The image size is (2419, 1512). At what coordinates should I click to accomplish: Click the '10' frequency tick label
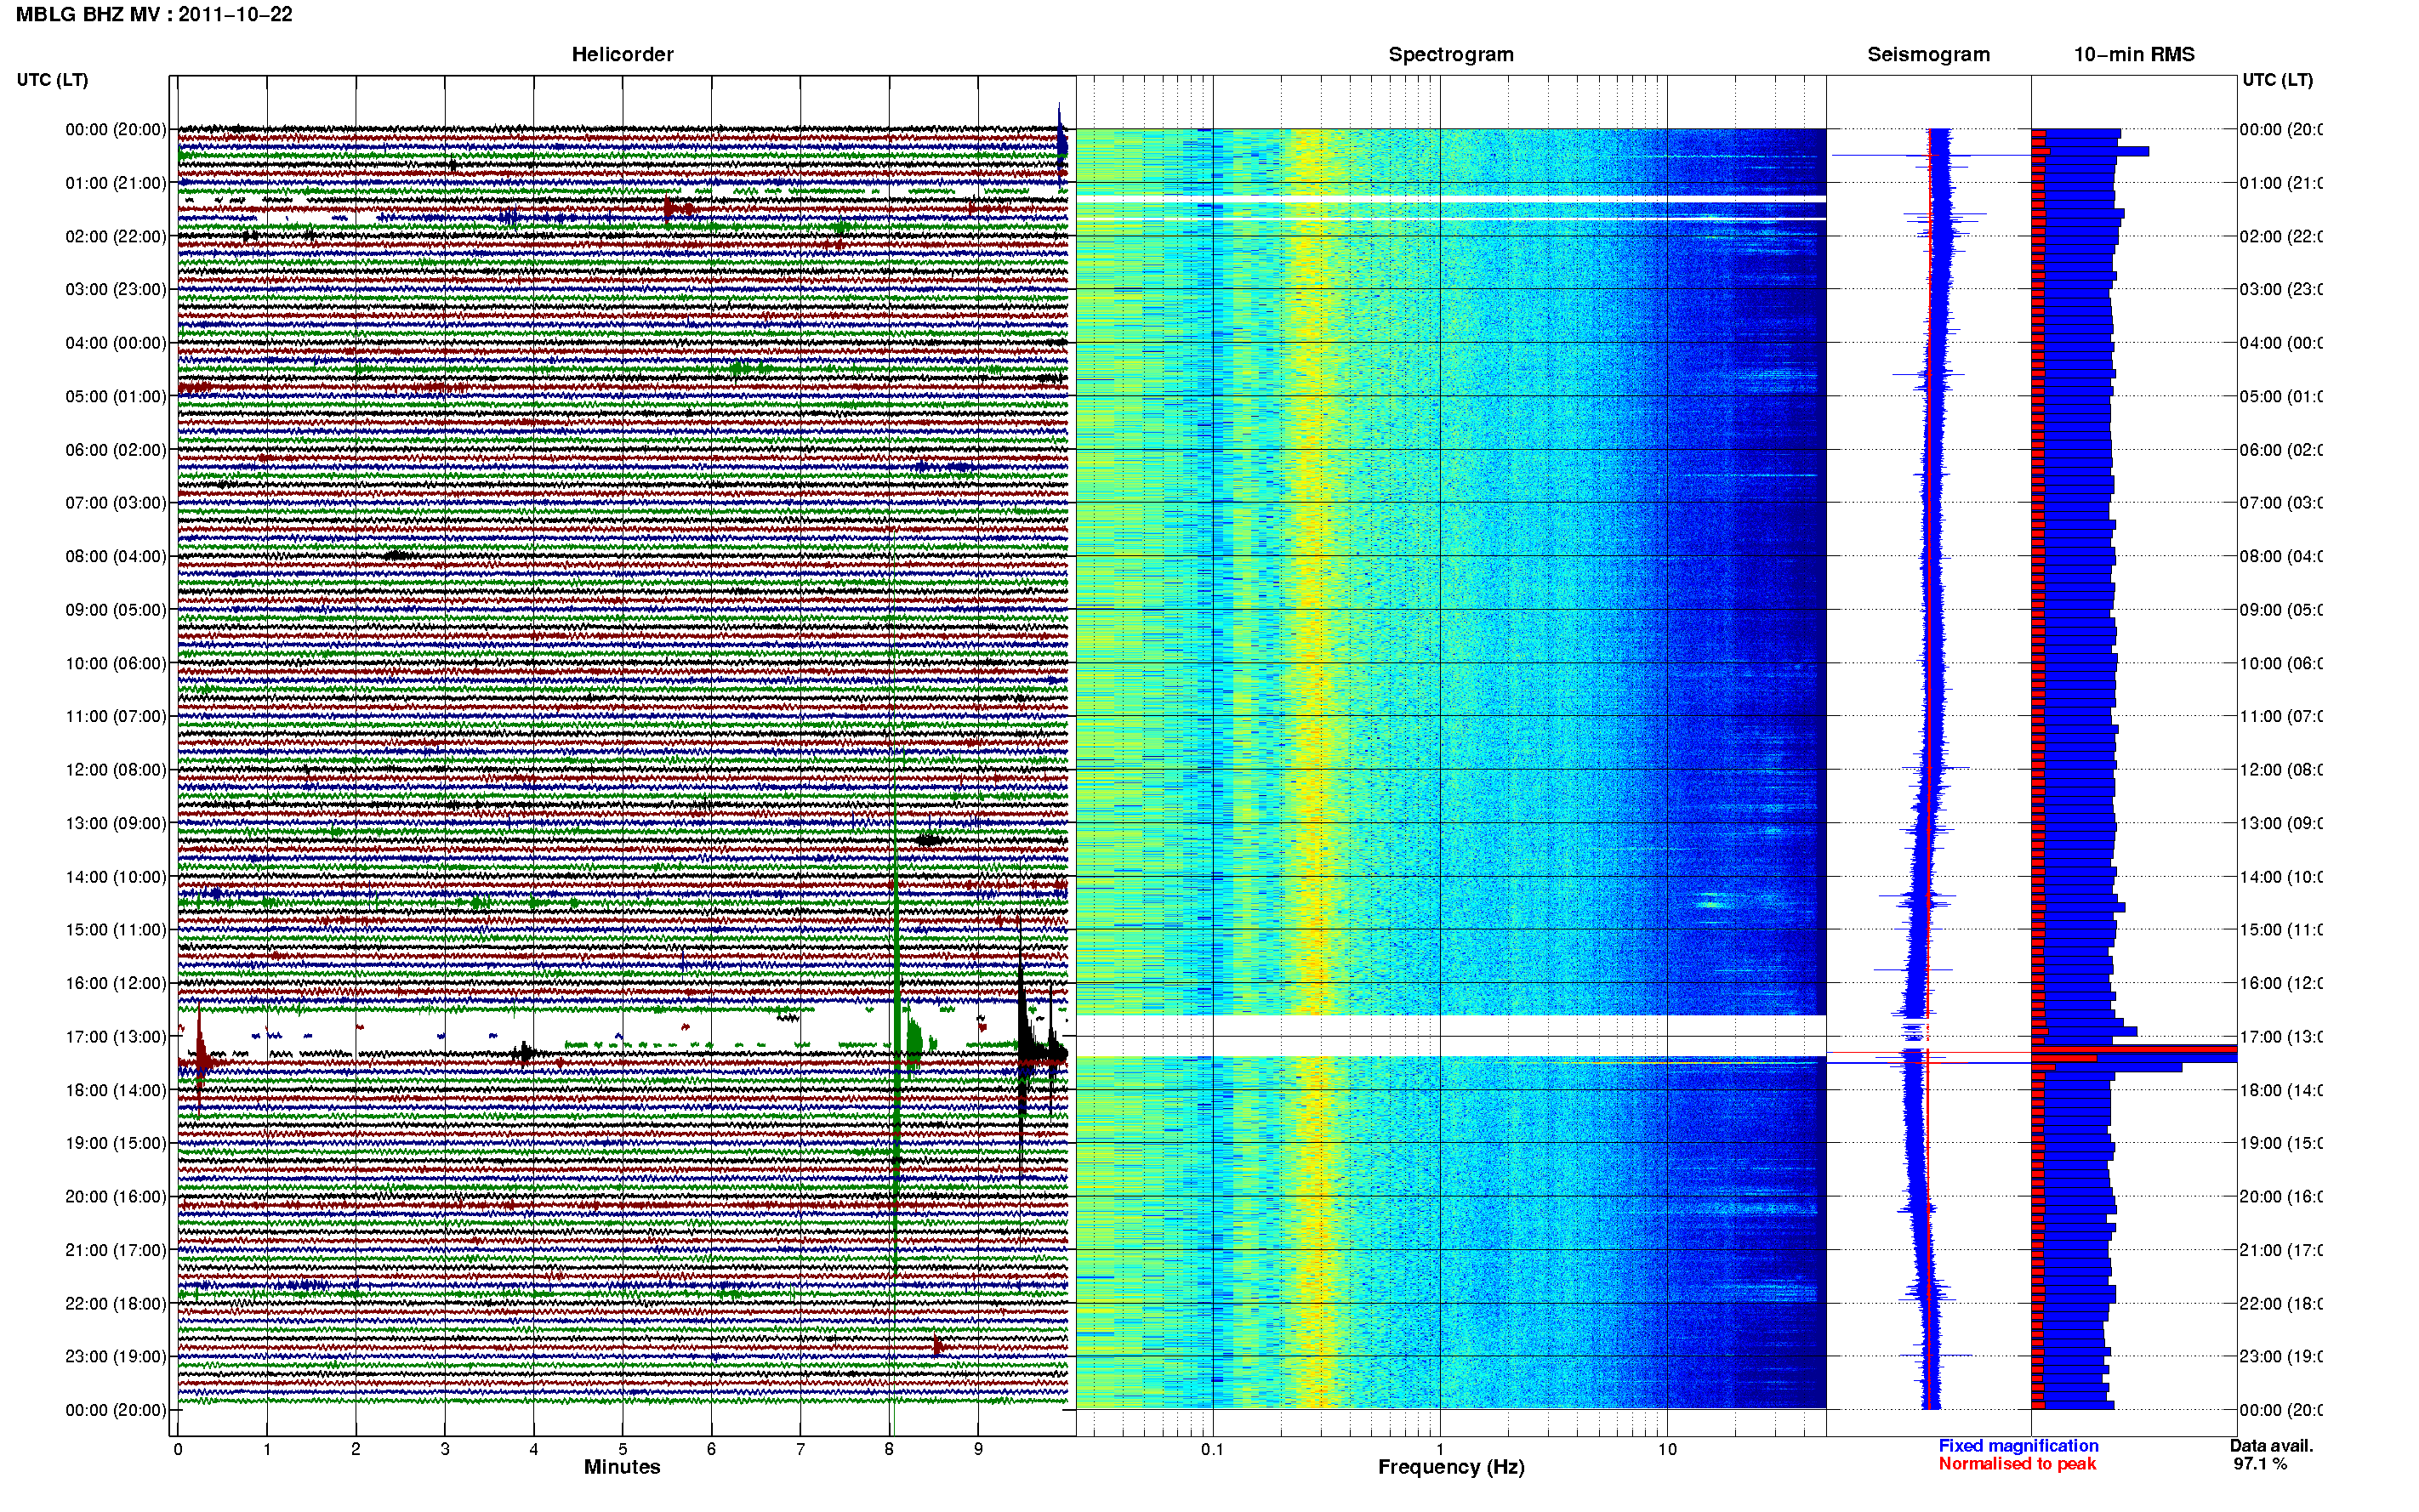[1667, 1449]
